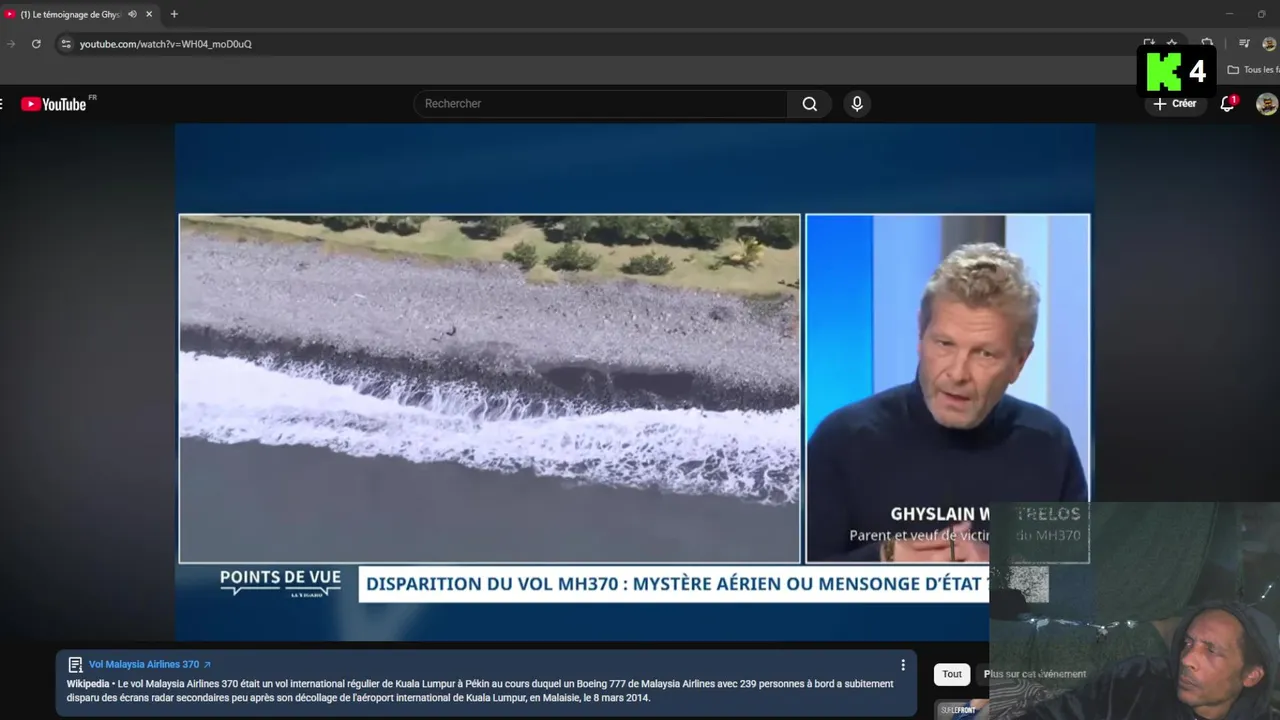Image resolution: width=1280 pixels, height=720 pixels.
Task: Select the 'Tout' filter chip
Action: (952, 674)
